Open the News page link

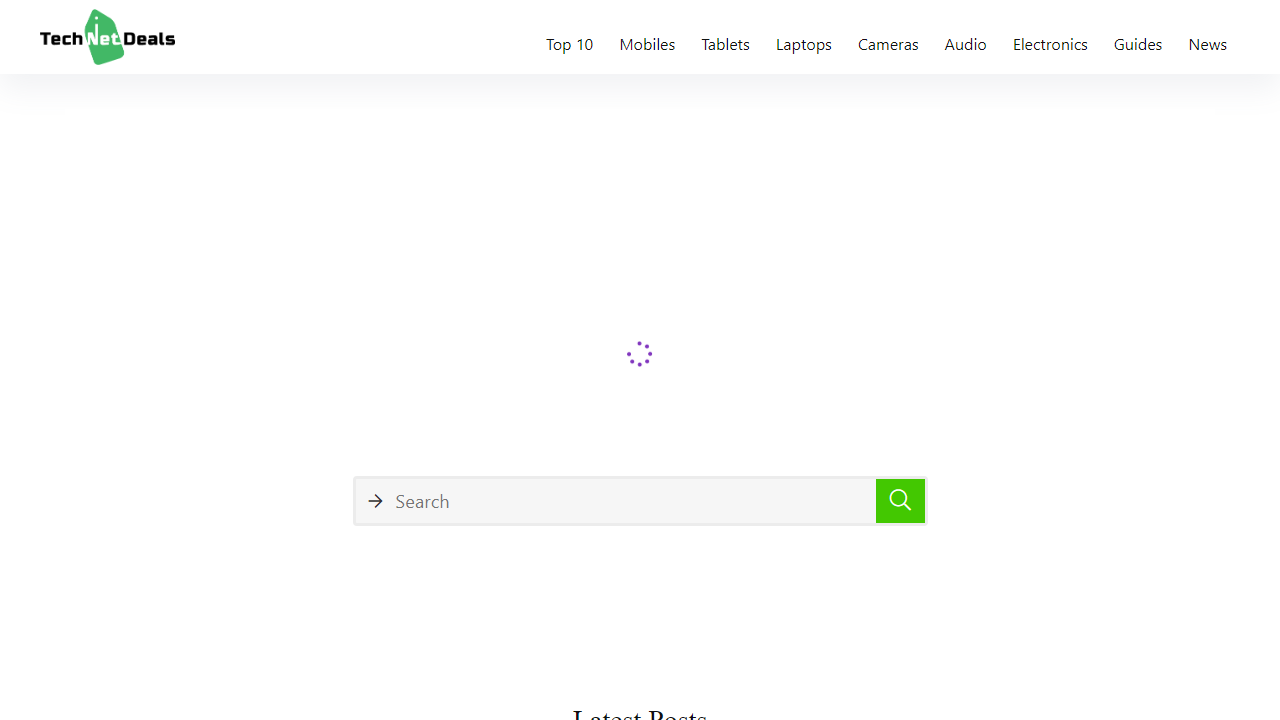(1207, 44)
